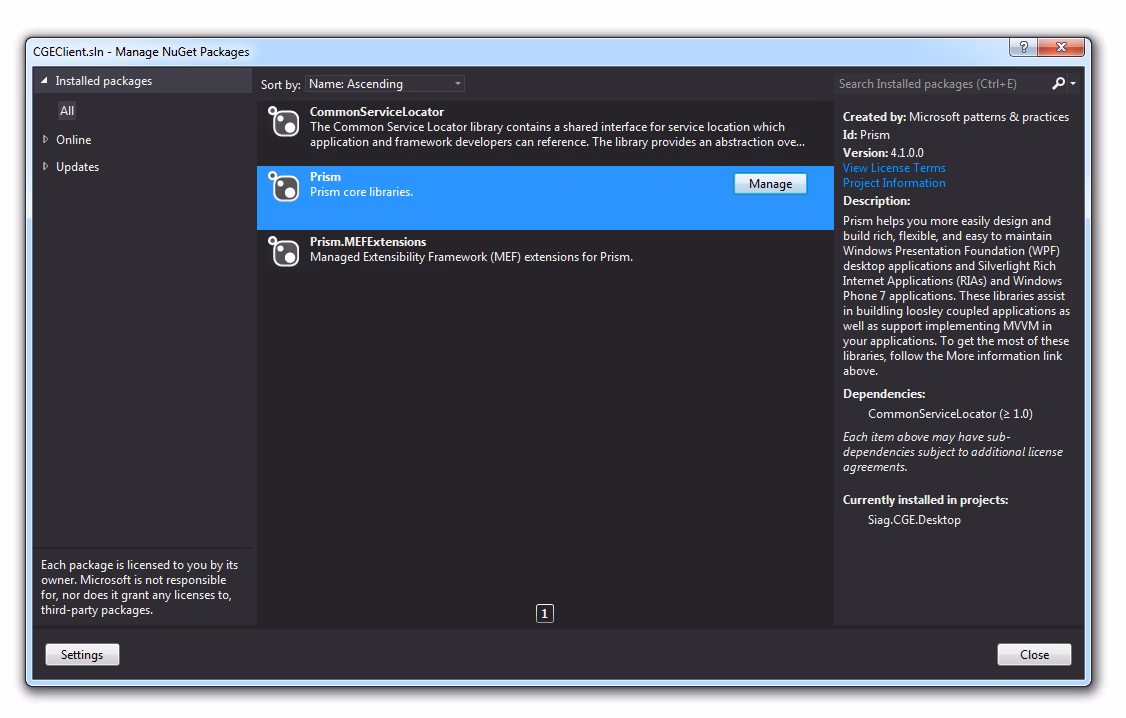Screen dimensions: 1126x718
Task: Select the Online tree item
Action: click(x=73, y=140)
